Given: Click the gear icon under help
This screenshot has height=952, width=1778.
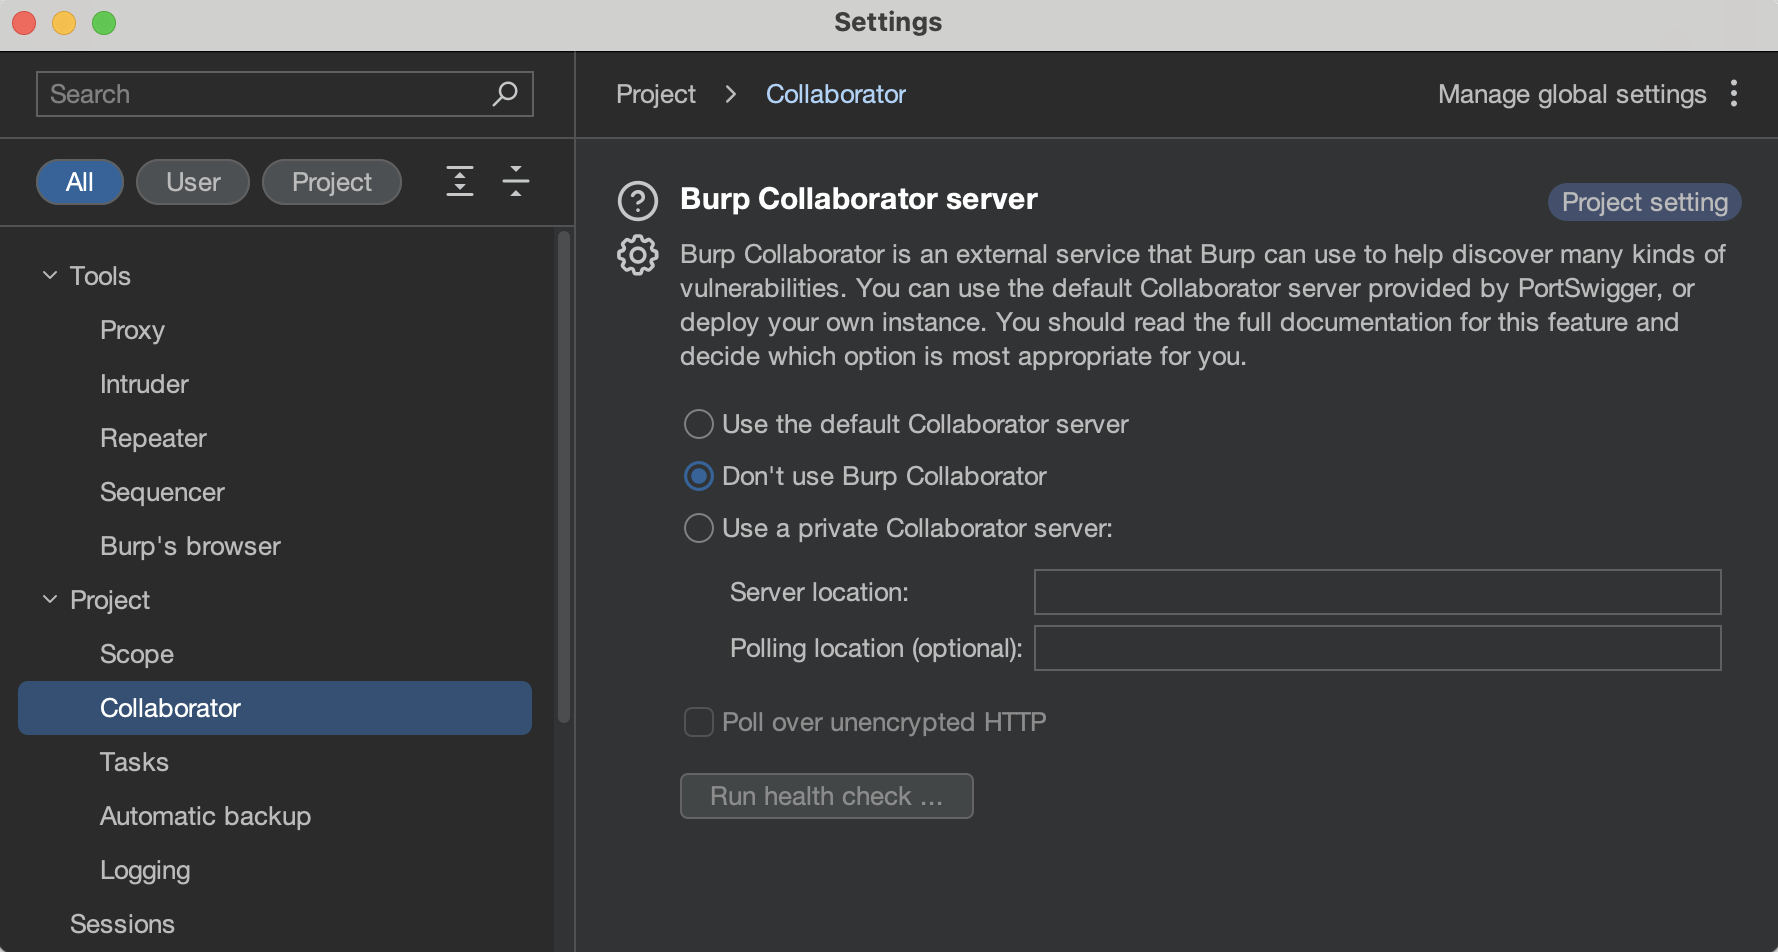Looking at the screenshot, I should tap(638, 255).
